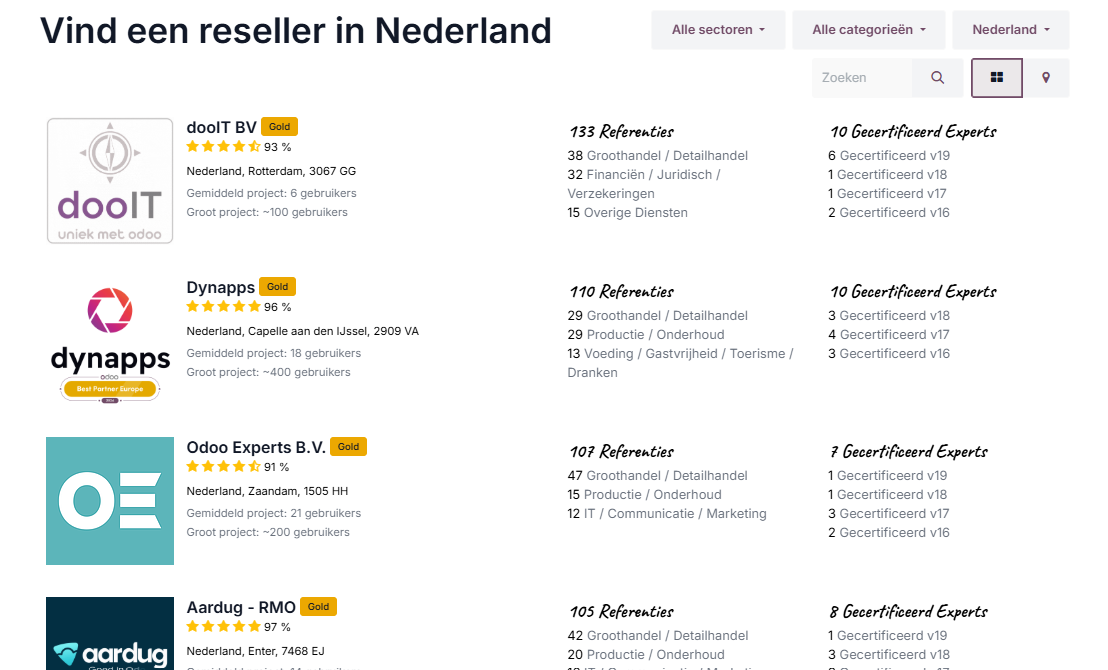1108x670 pixels.
Task: Switch to map view with pin icon
Action: (1046, 78)
